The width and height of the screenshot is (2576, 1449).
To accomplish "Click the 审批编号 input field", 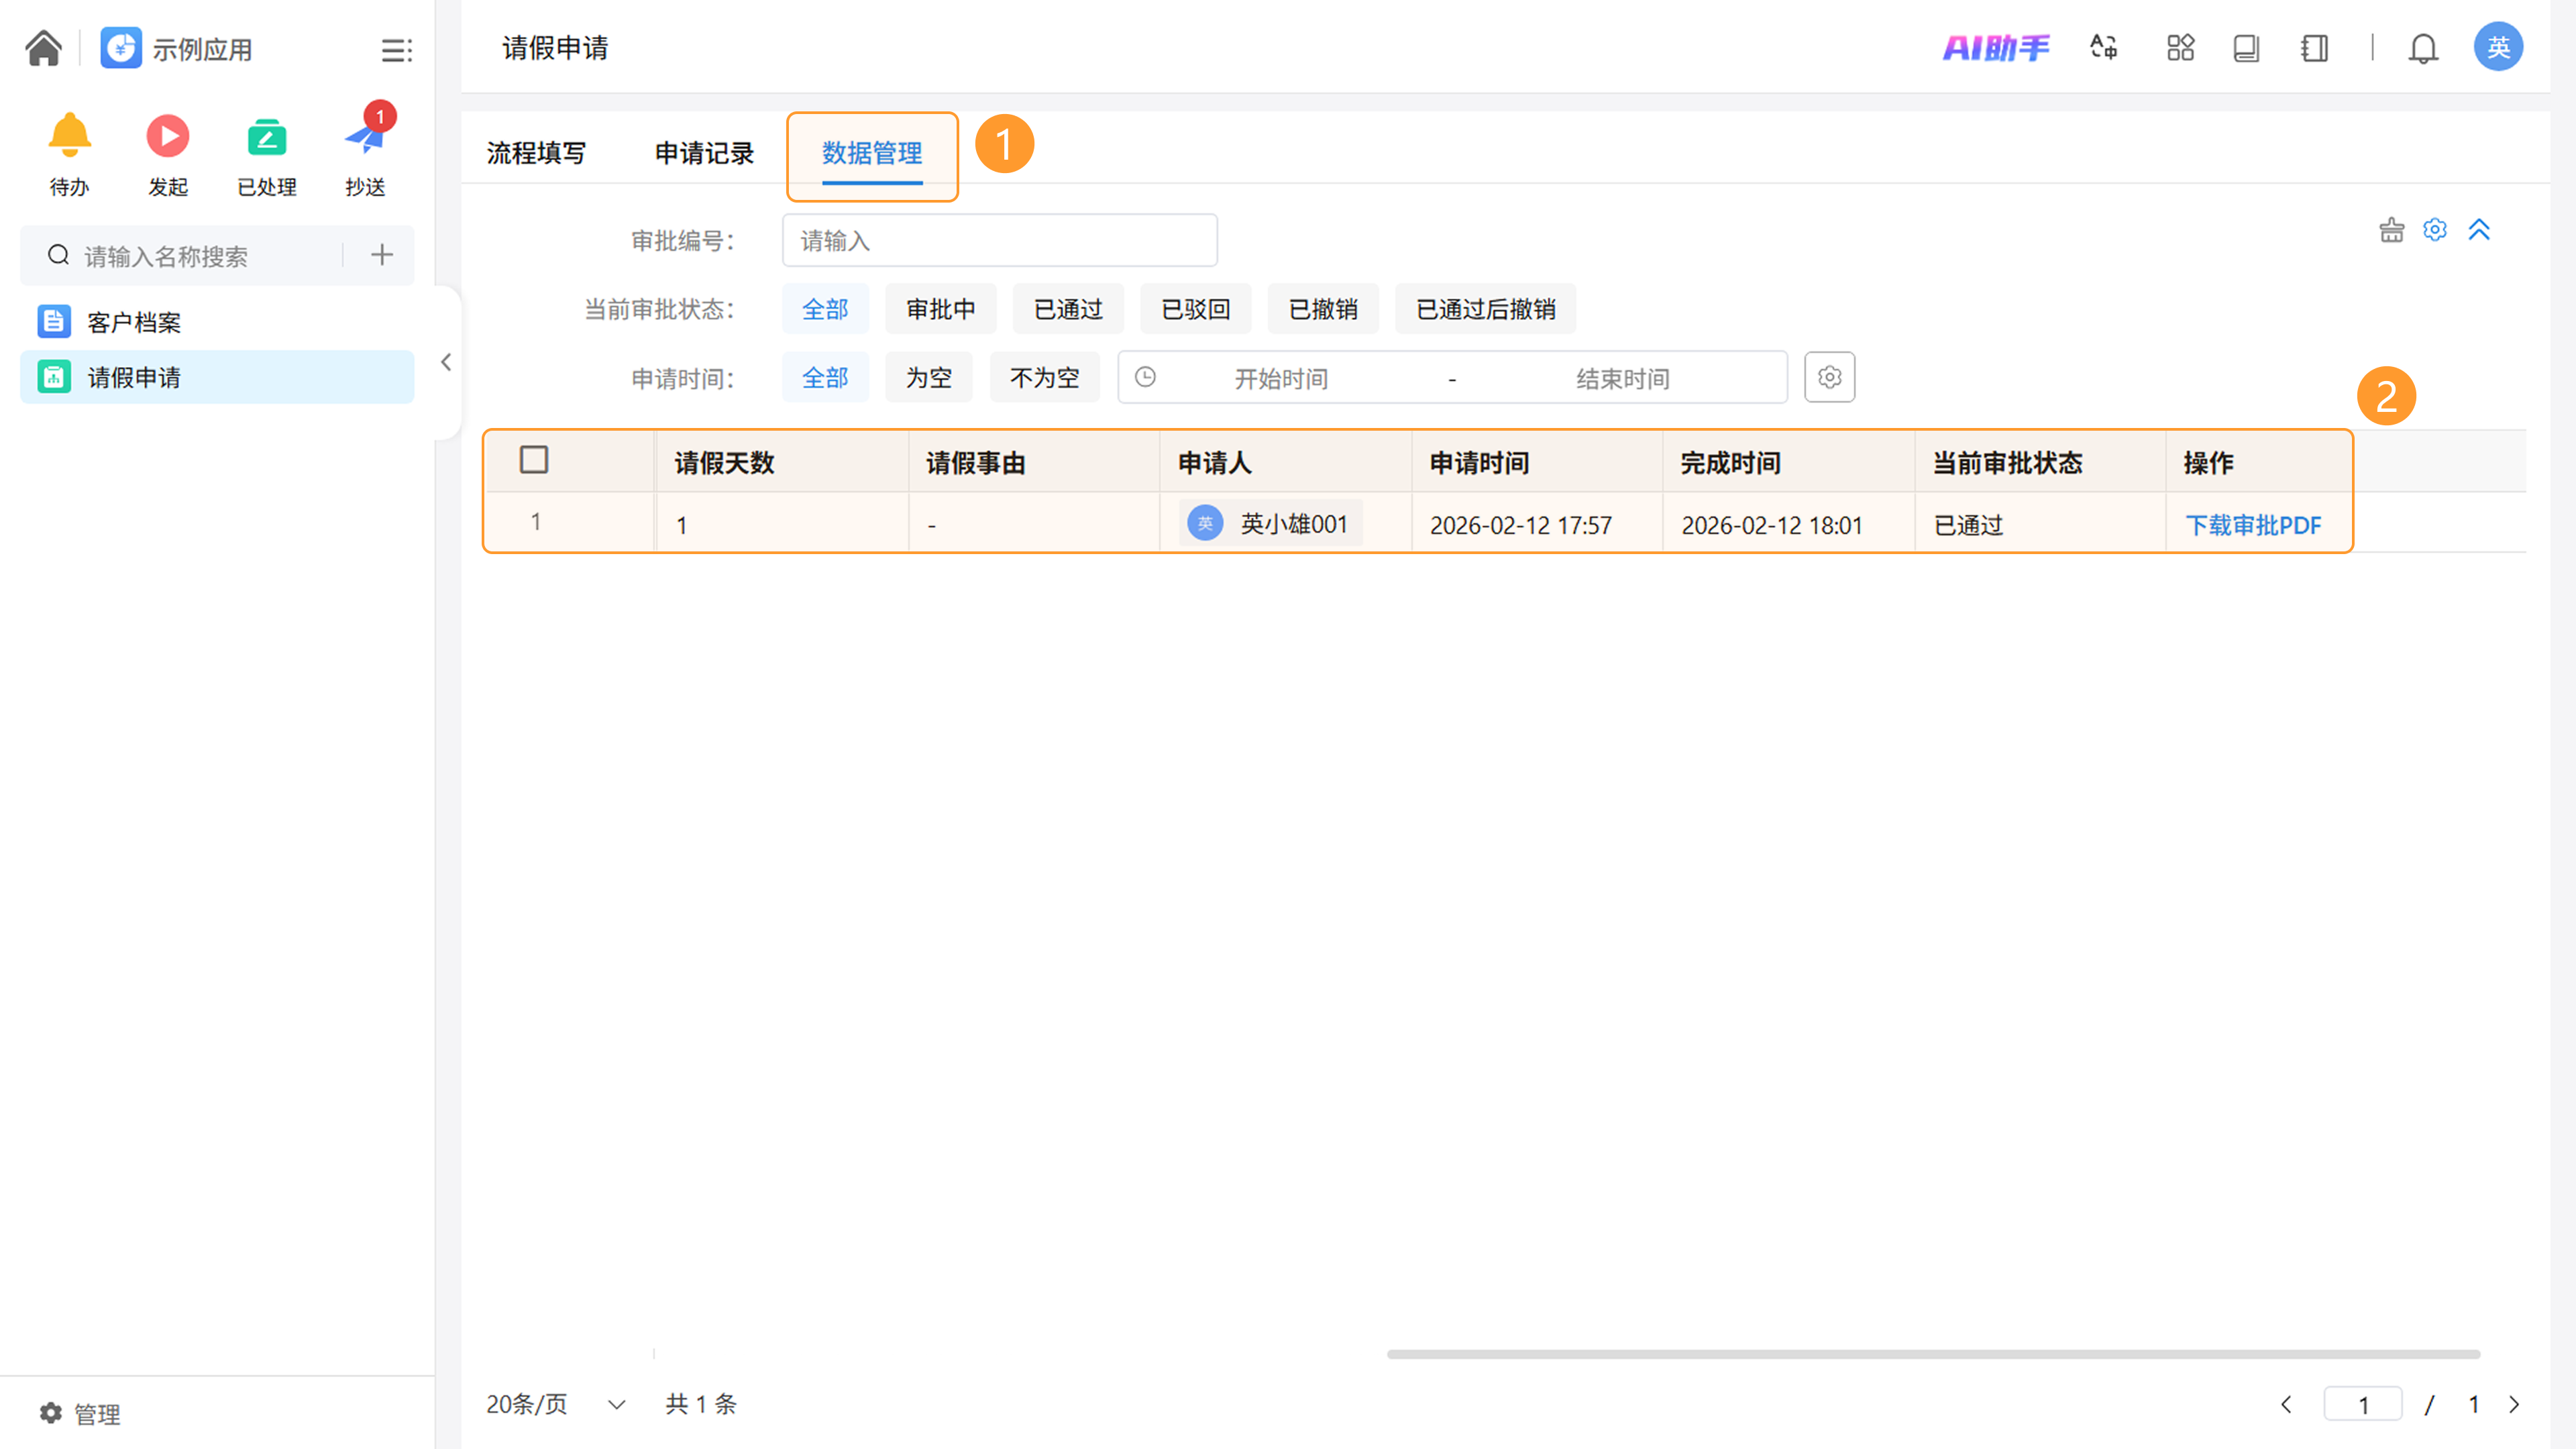I will coord(999,241).
